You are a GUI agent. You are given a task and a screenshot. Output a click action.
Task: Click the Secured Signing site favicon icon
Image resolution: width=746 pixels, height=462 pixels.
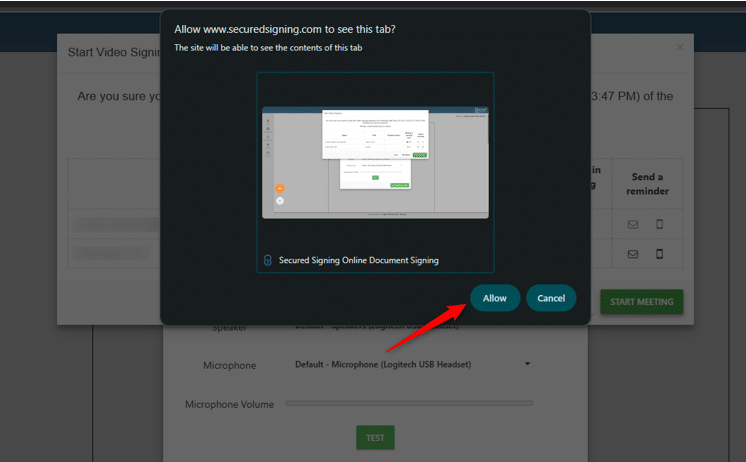[267, 260]
